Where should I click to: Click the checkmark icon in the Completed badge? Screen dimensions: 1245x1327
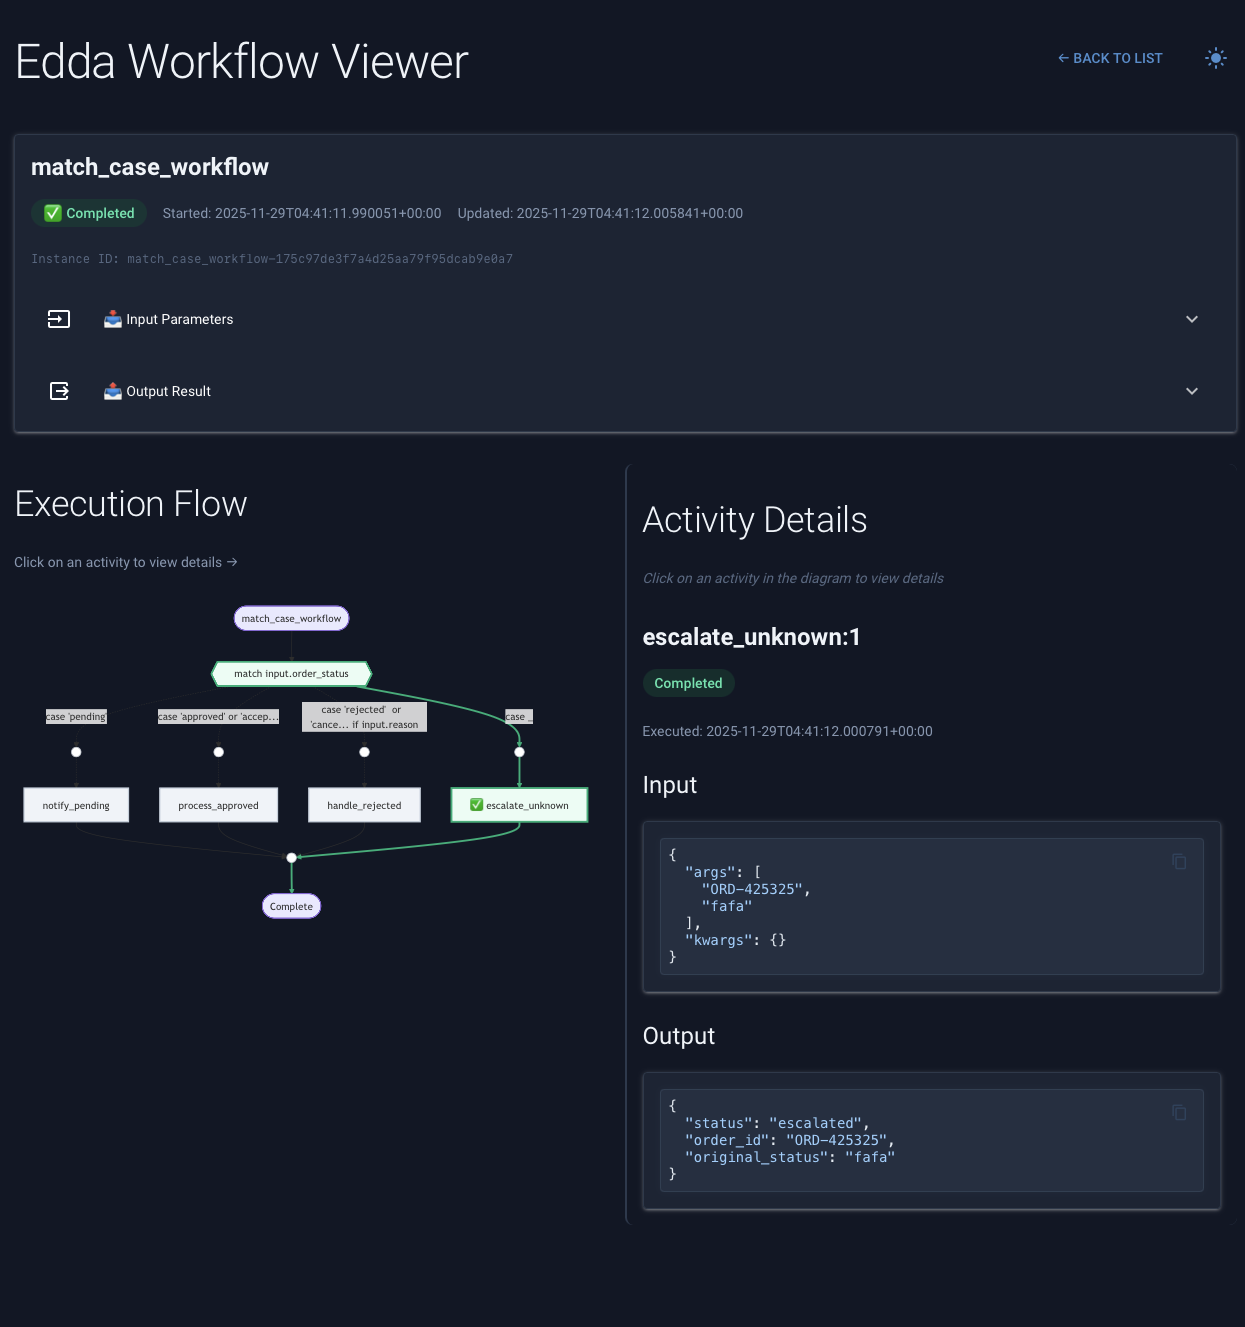click(x=52, y=212)
